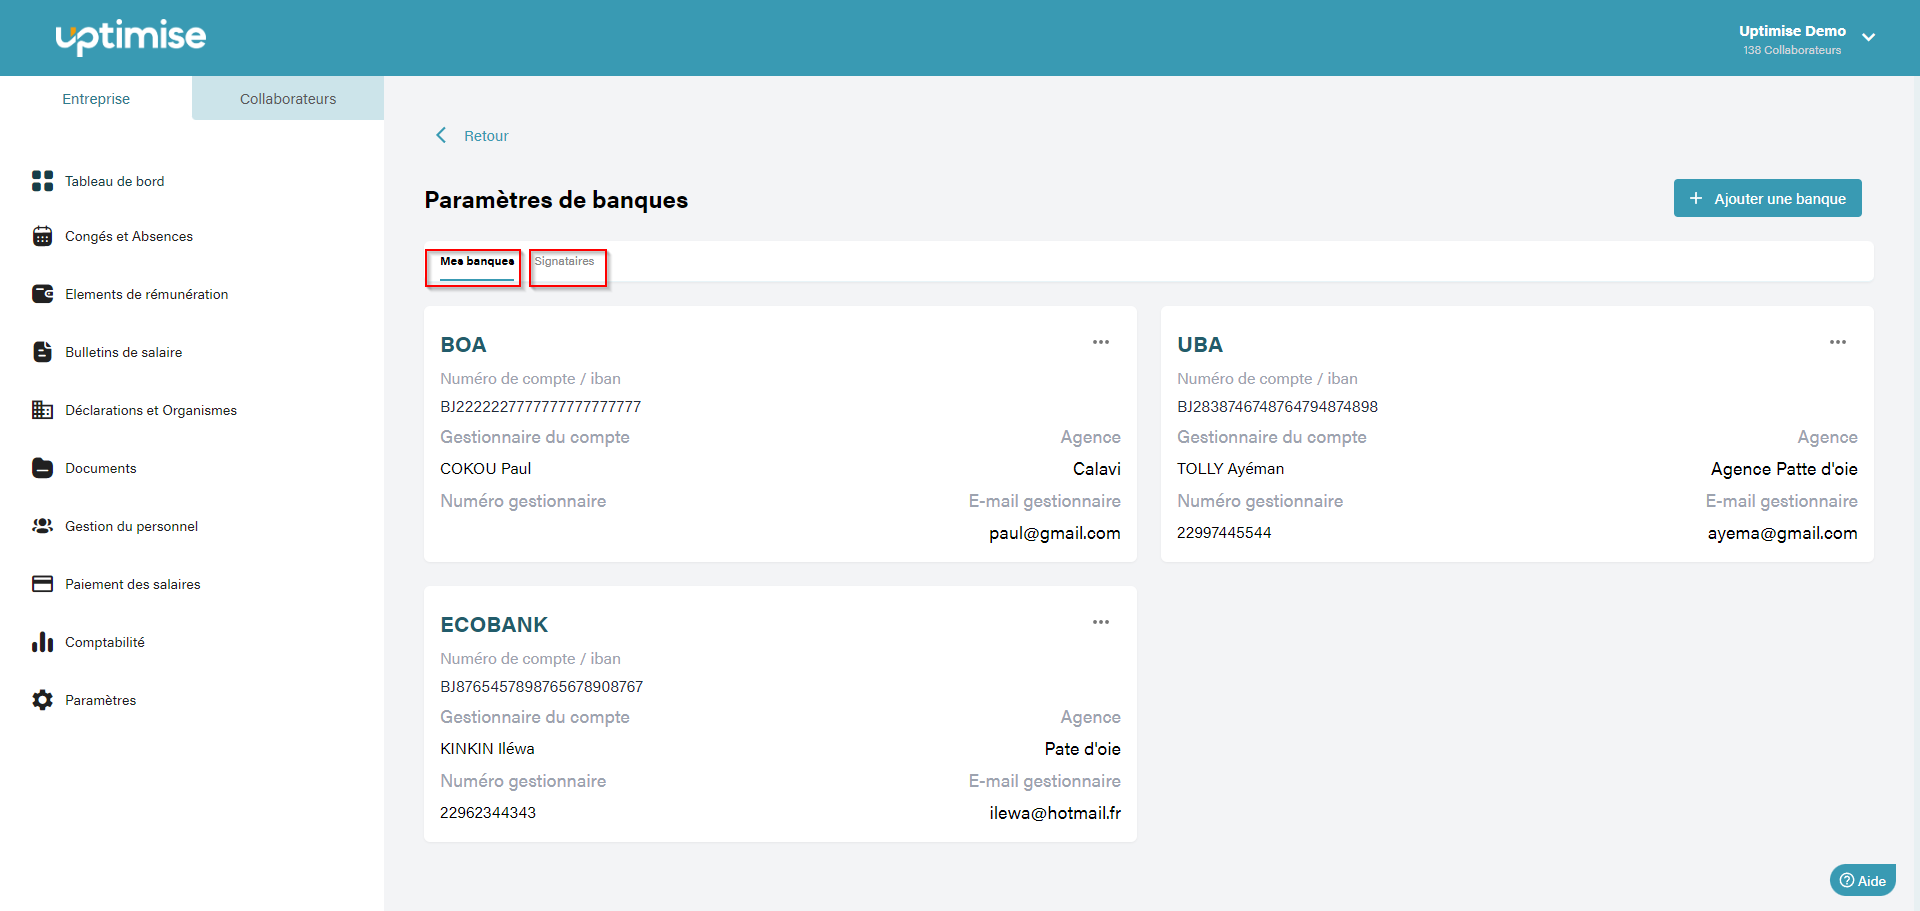This screenshot has height=911, width=1920.
Task: Click the Uptimise Demo account name
Action: click(1792, 31)
